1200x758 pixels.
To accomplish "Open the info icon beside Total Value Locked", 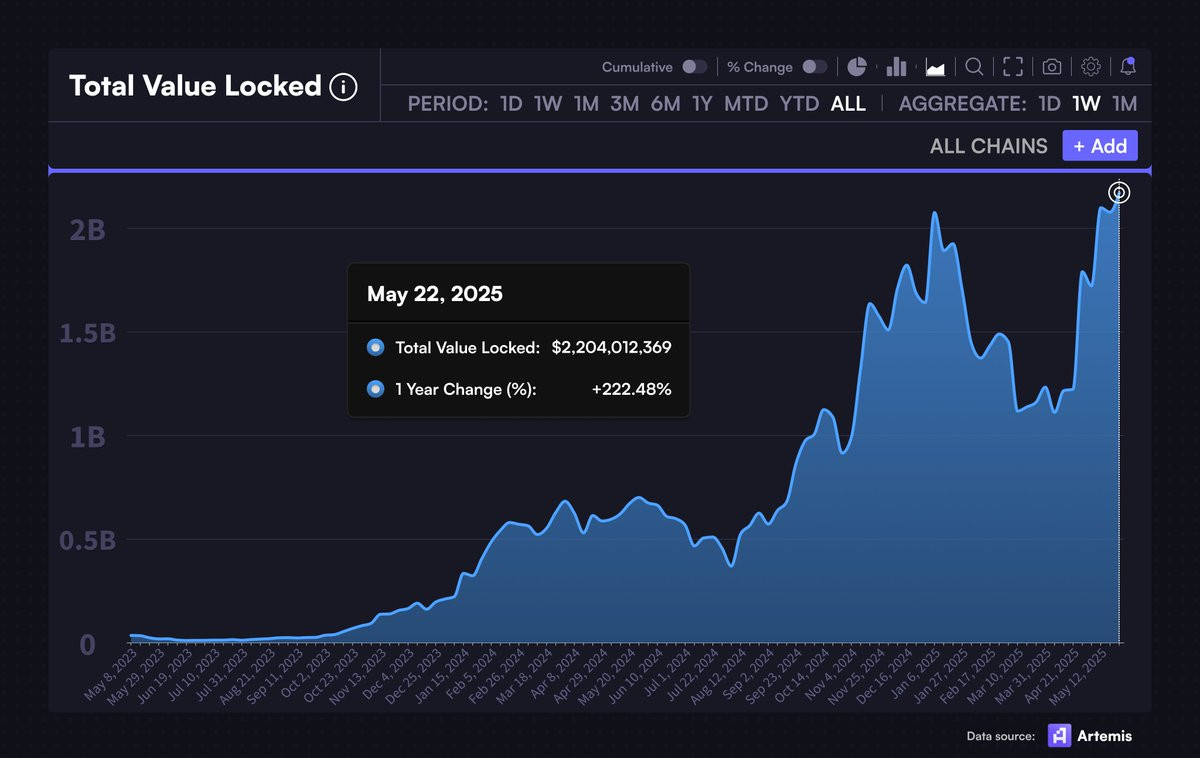I will click(x=343, y=87).
